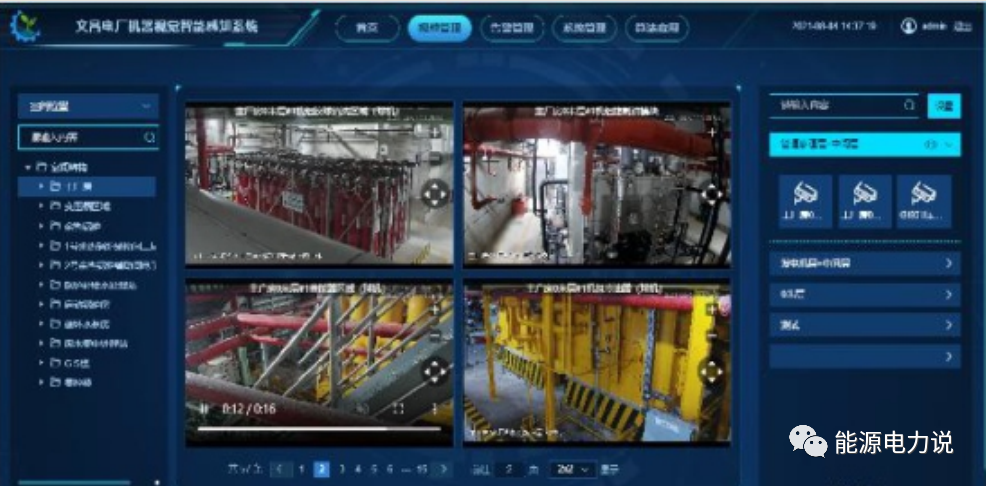Viewport: 986px width, 486px height.
Task: Open PTZ direction pad on red cylinder racks video
Action: 435,193
